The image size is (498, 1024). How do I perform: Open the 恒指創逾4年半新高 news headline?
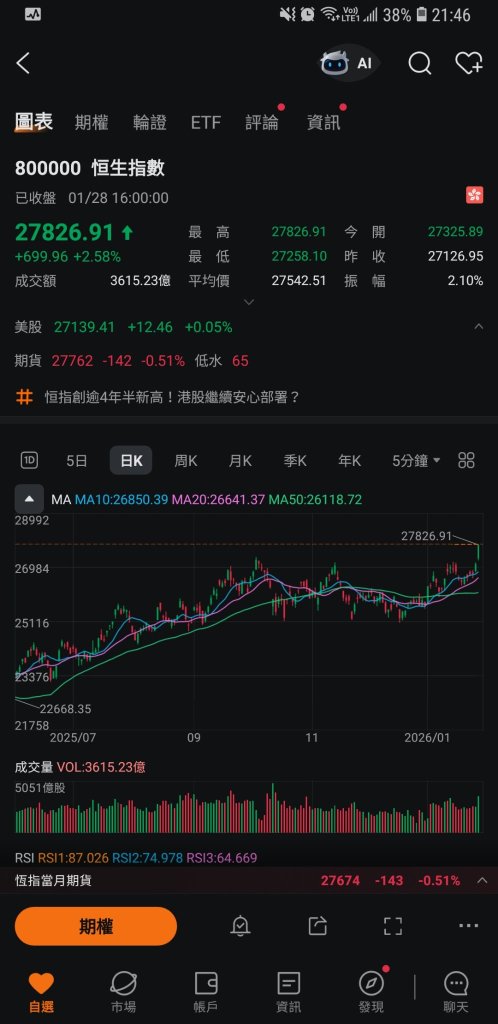point(172,396)
